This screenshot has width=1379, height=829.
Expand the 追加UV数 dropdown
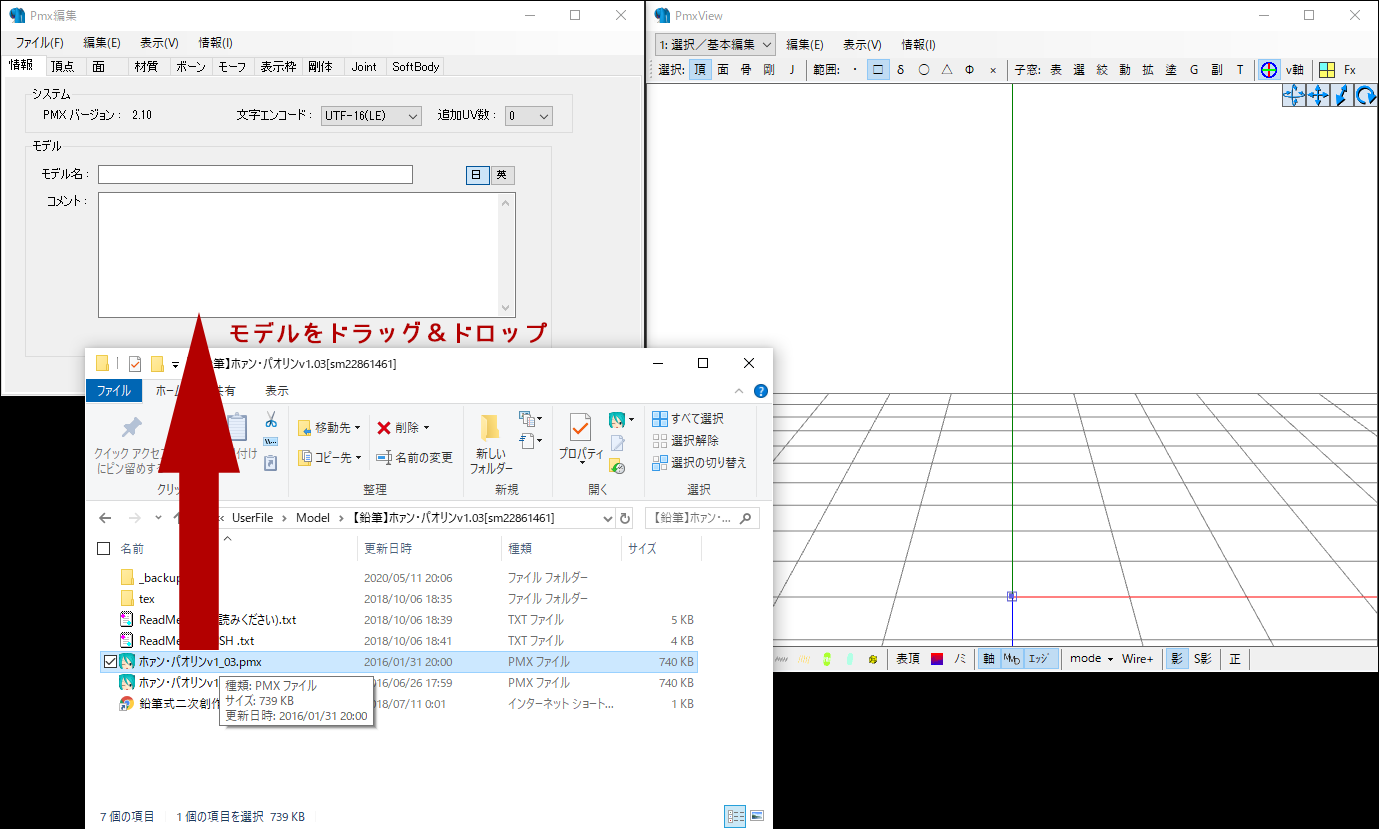[x=527, y=115]
